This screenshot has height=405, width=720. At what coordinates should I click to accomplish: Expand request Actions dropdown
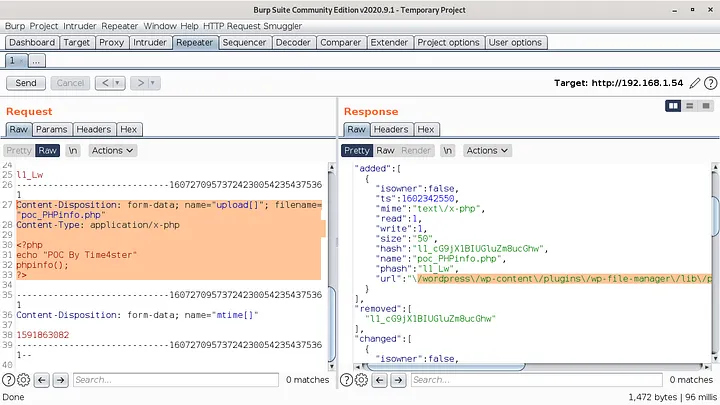click(x=112, y=151)
